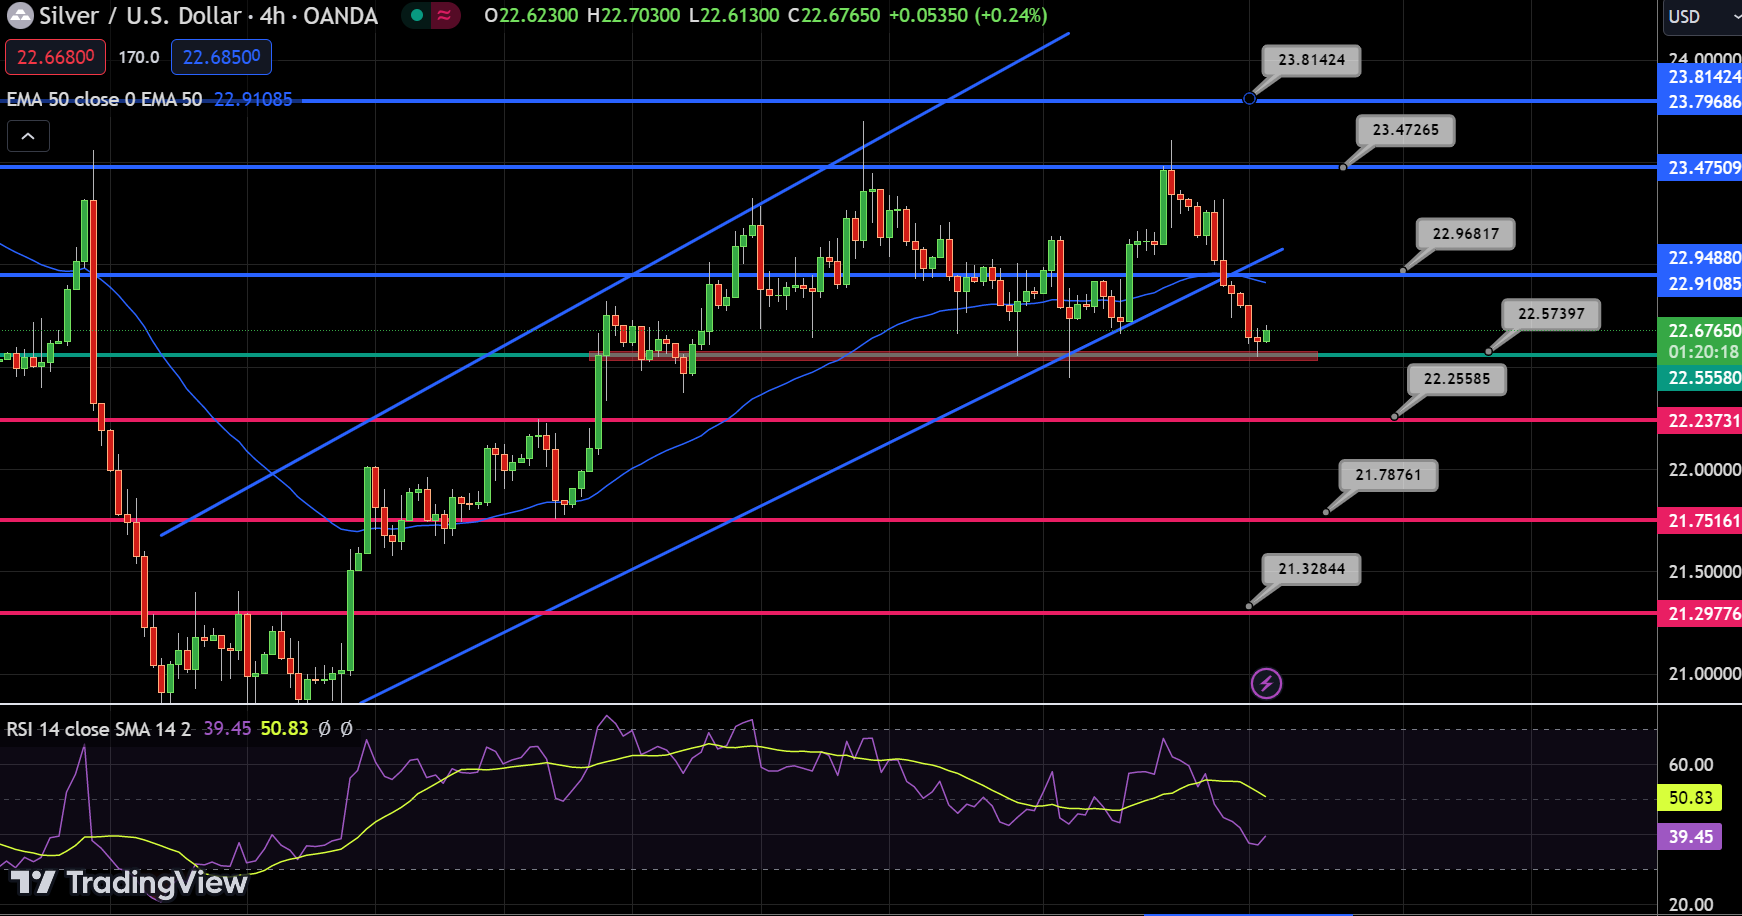The image size is (1742, 916).
Task: Click the 23.79686 blue axis price tag
Action: (x=1700, y=102)
